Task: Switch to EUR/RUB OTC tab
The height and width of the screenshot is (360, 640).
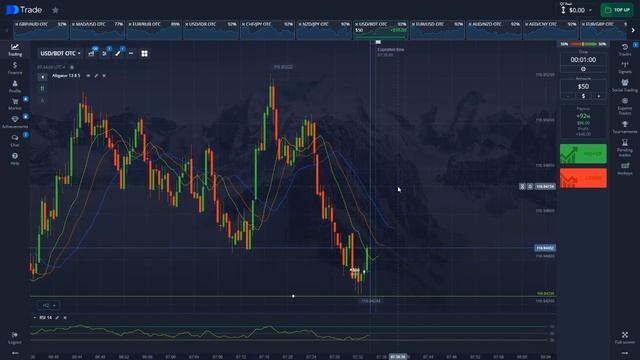Action: pyautogui.click(x=154, y=30)
